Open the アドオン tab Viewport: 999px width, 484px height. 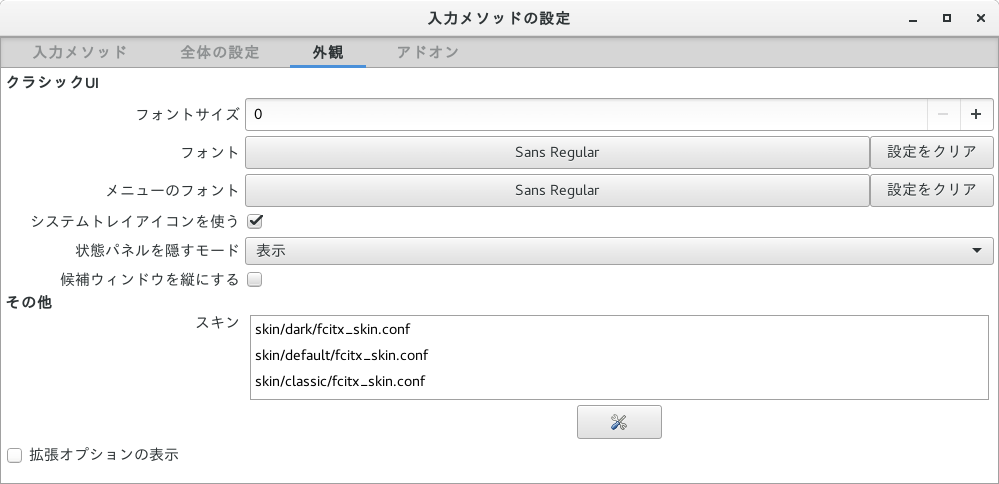(428, 52)
